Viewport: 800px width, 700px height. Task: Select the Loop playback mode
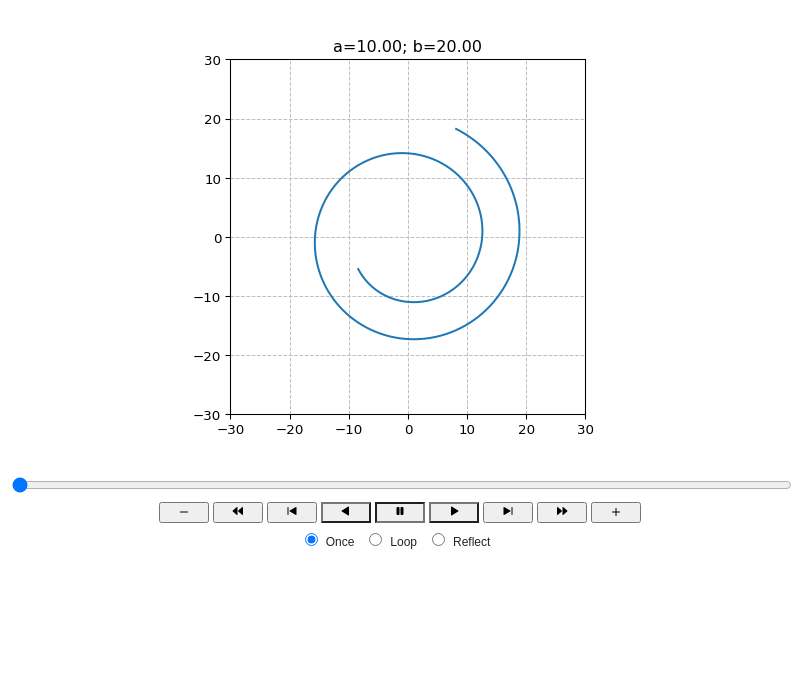tap(376, 540)
